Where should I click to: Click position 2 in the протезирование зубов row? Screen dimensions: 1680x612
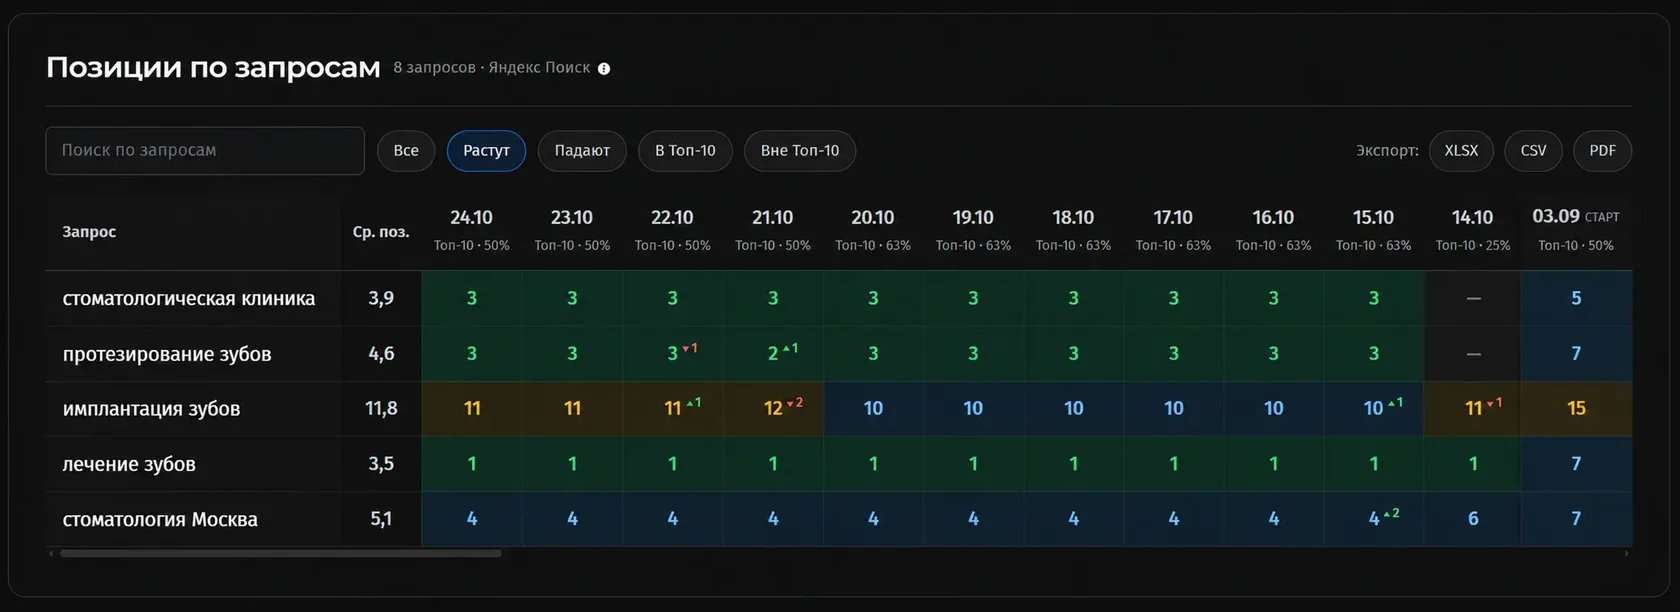pyautogui.click(x=773, y=354)
